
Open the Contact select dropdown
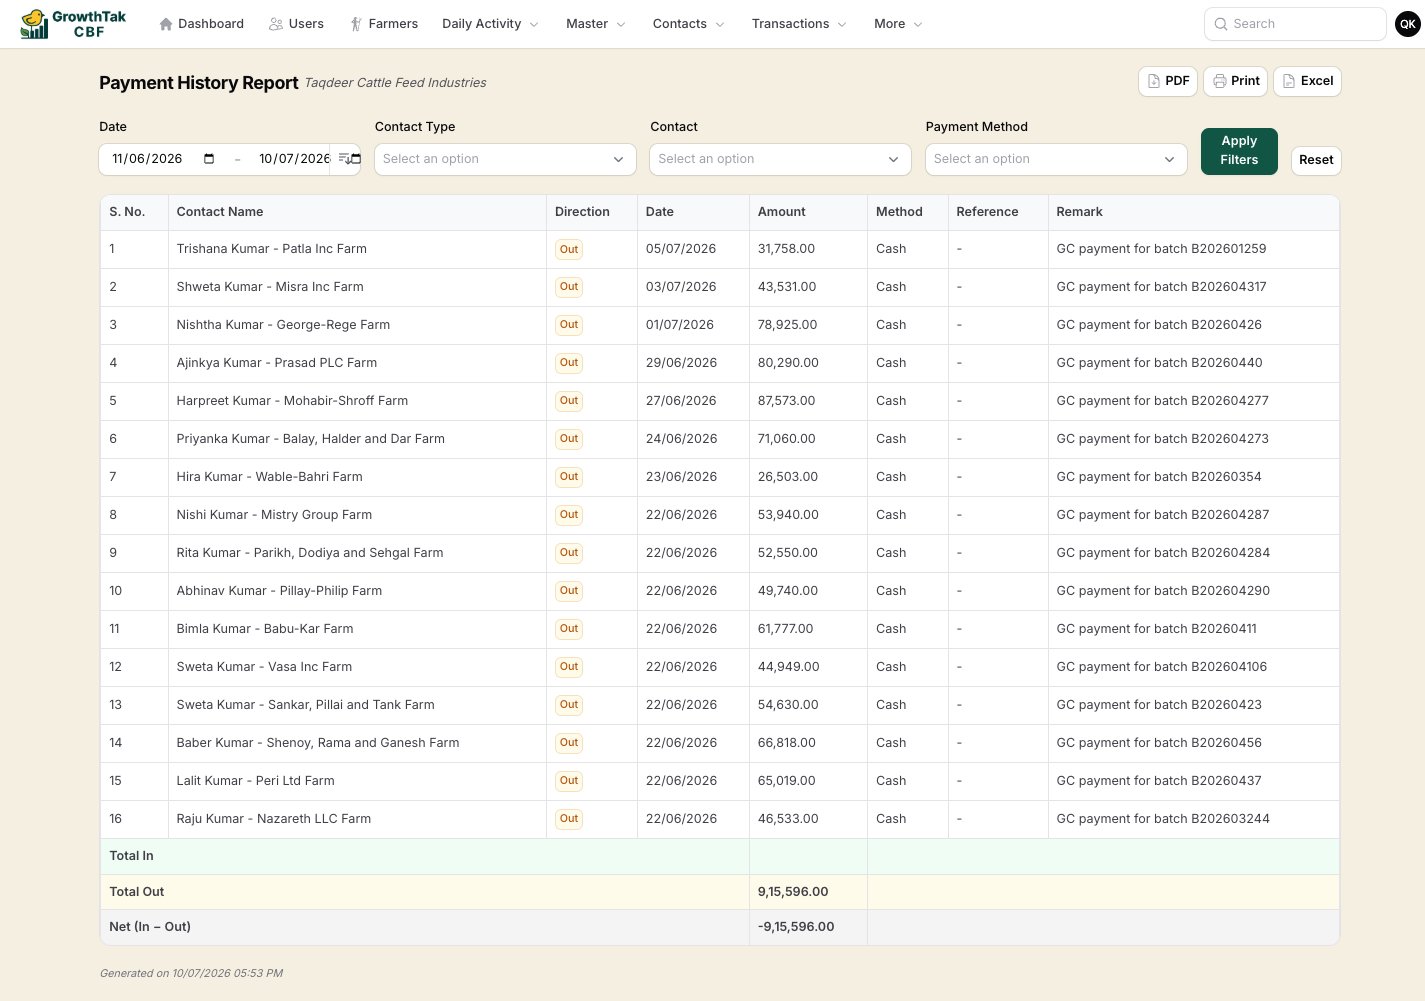pos(780,159)
